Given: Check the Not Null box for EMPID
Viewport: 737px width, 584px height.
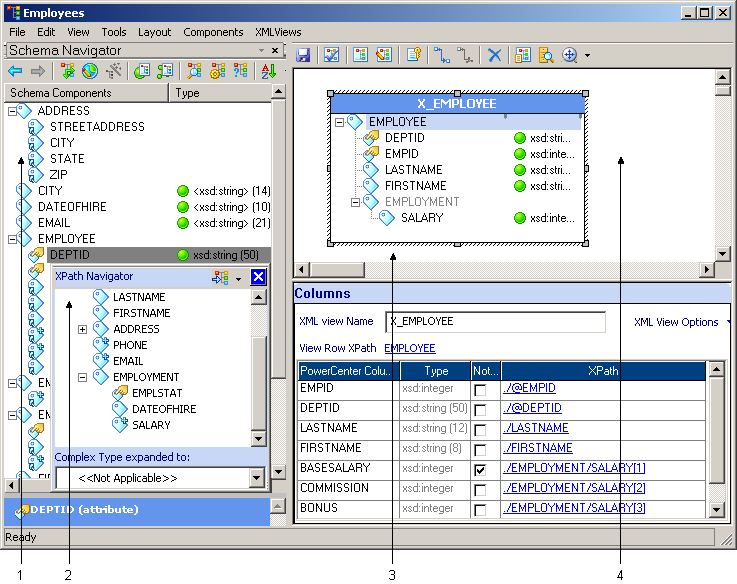Looking at the screenshot, I should click(x=481, y=389).
